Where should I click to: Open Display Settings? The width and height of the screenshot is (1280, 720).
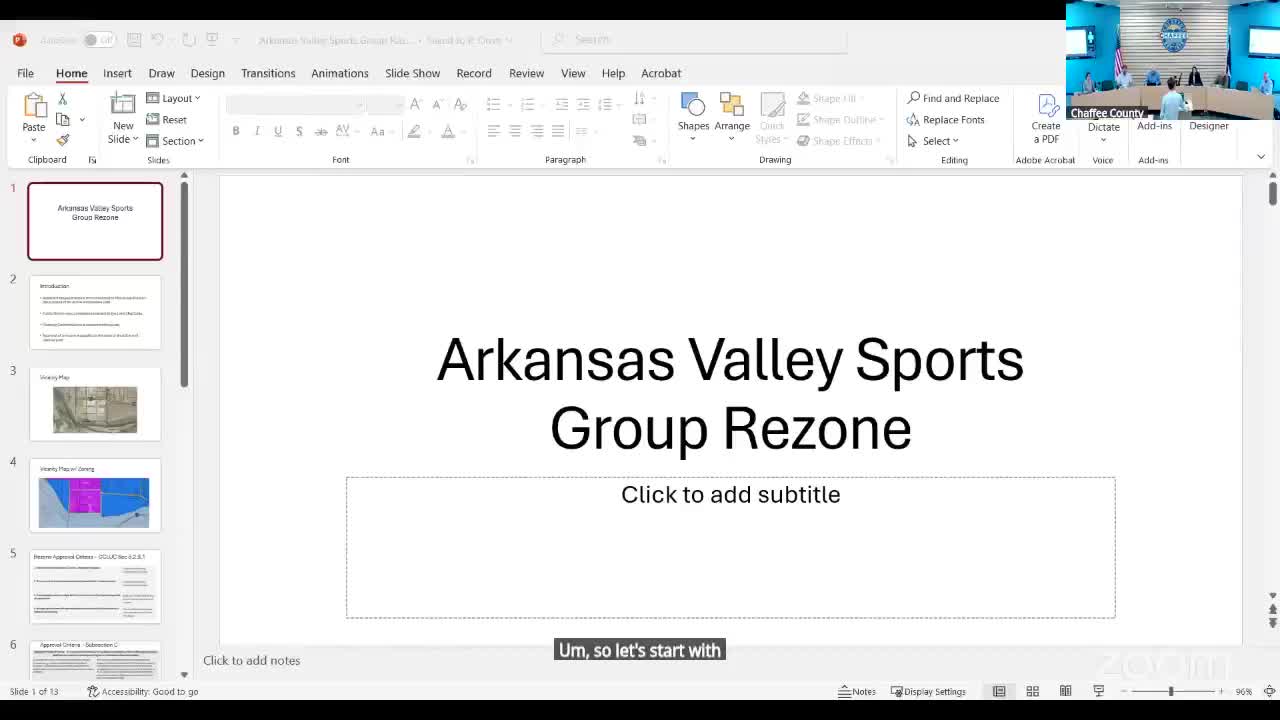929,691
